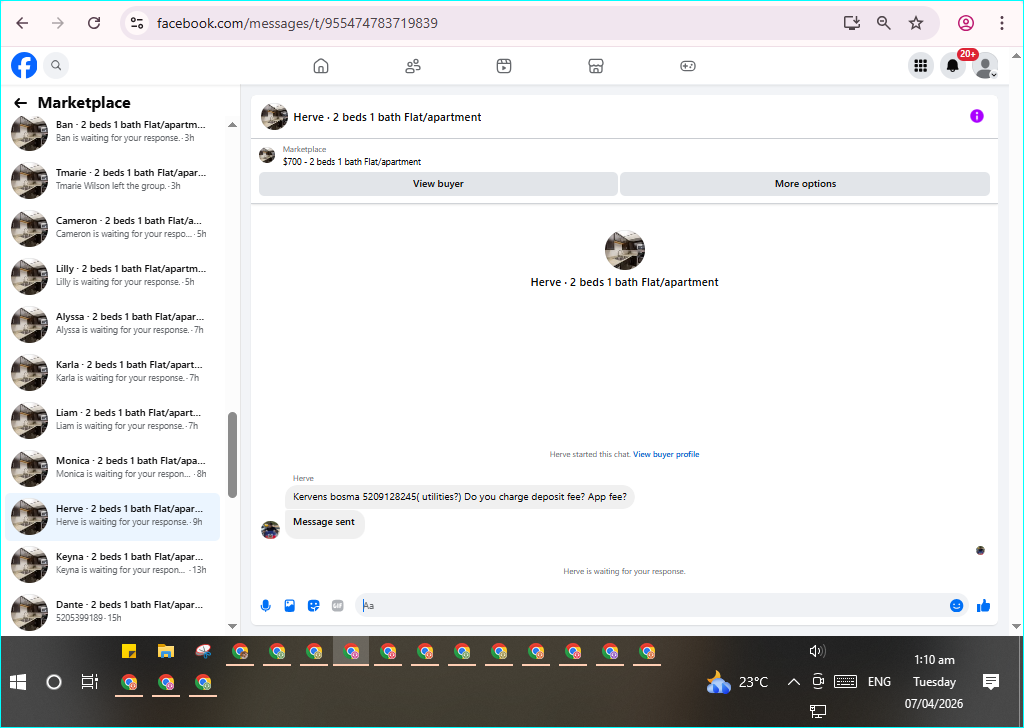Open site information icon in address bar
Screen dimensions: 1024x728
(136, 23)
